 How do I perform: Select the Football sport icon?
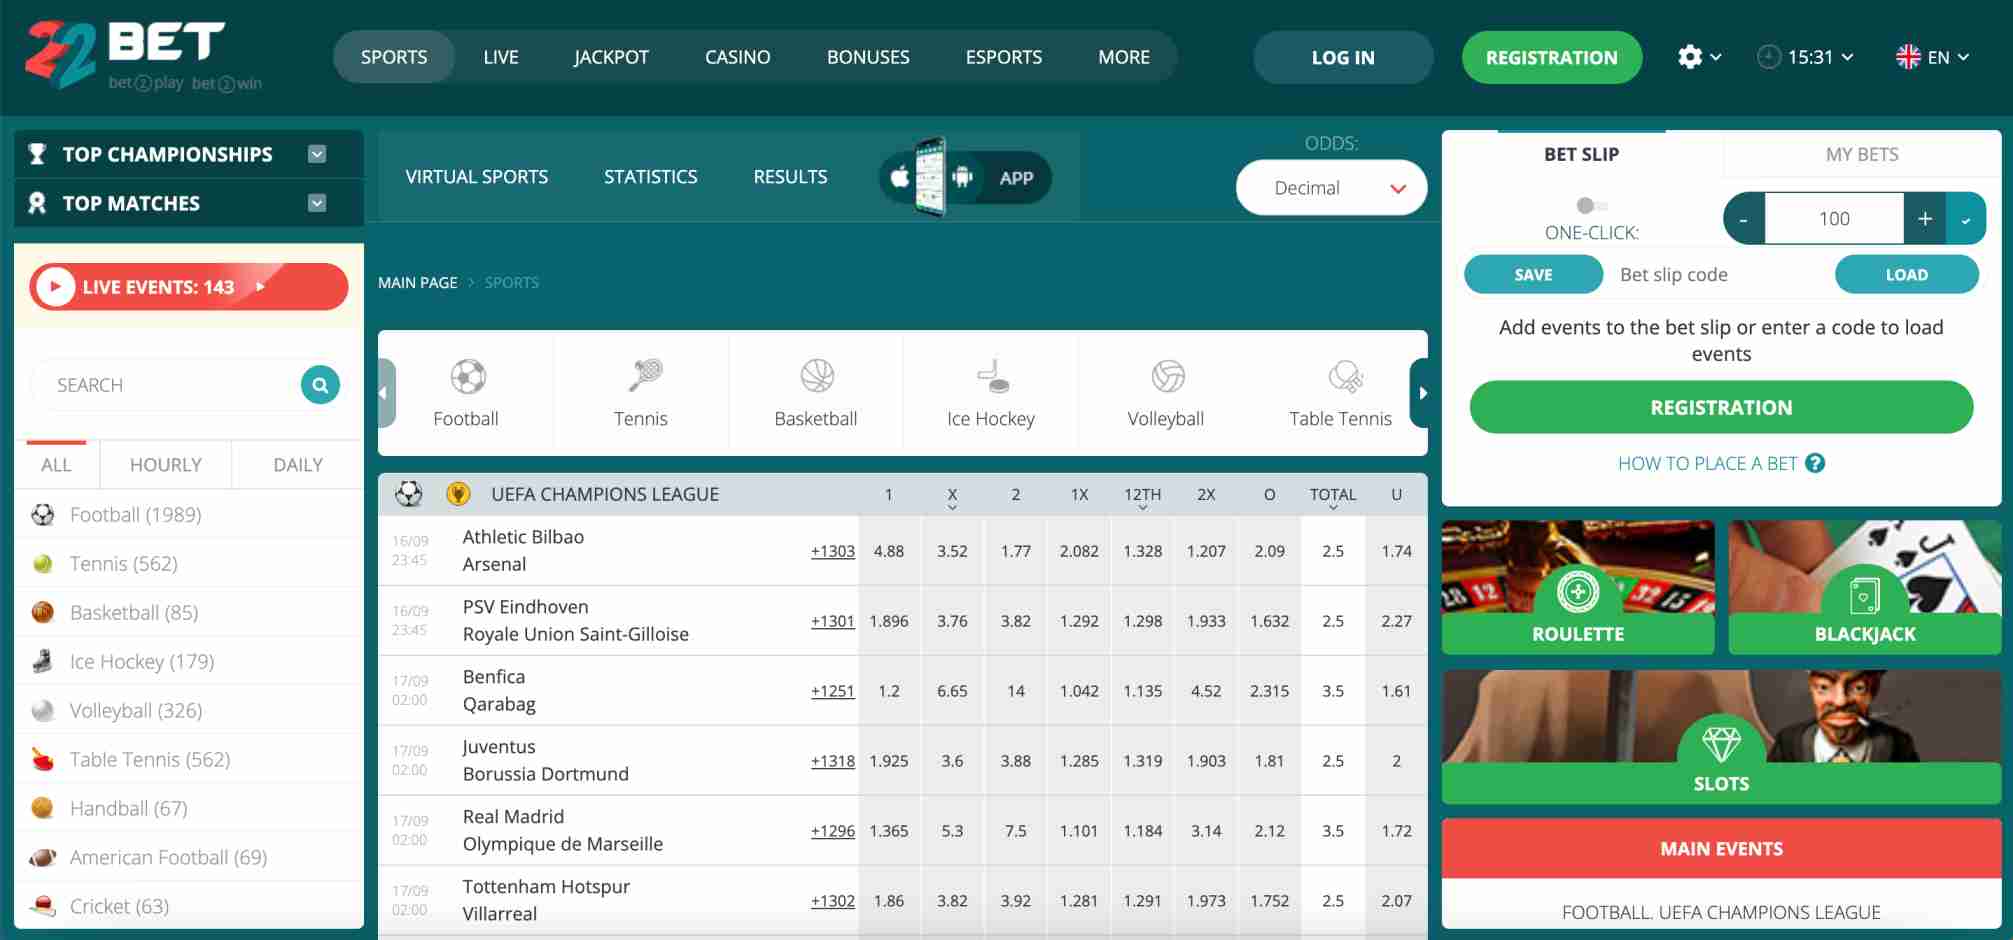tap(465, 390)
